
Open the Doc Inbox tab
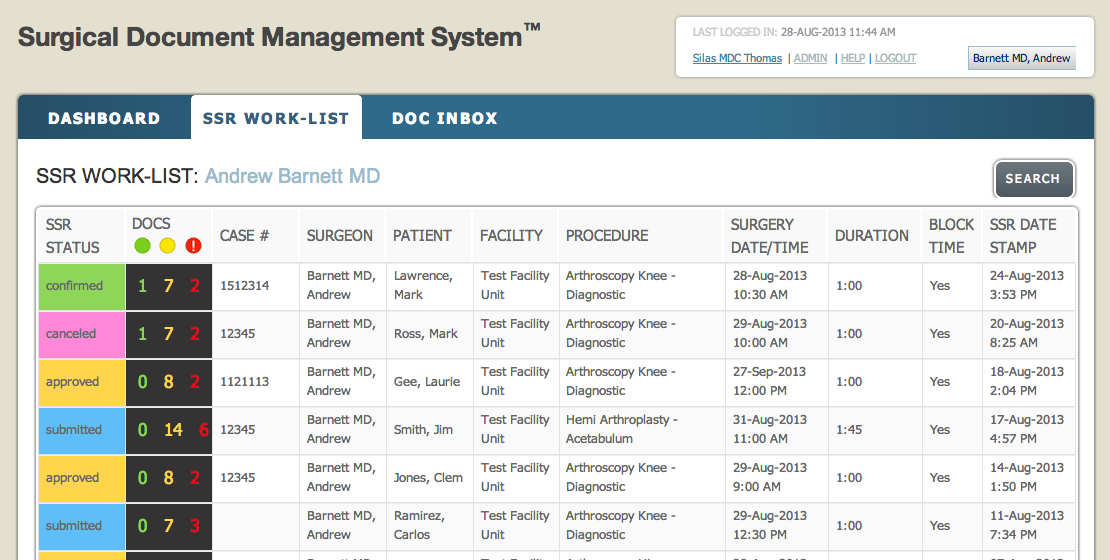[x=444, y=118]
